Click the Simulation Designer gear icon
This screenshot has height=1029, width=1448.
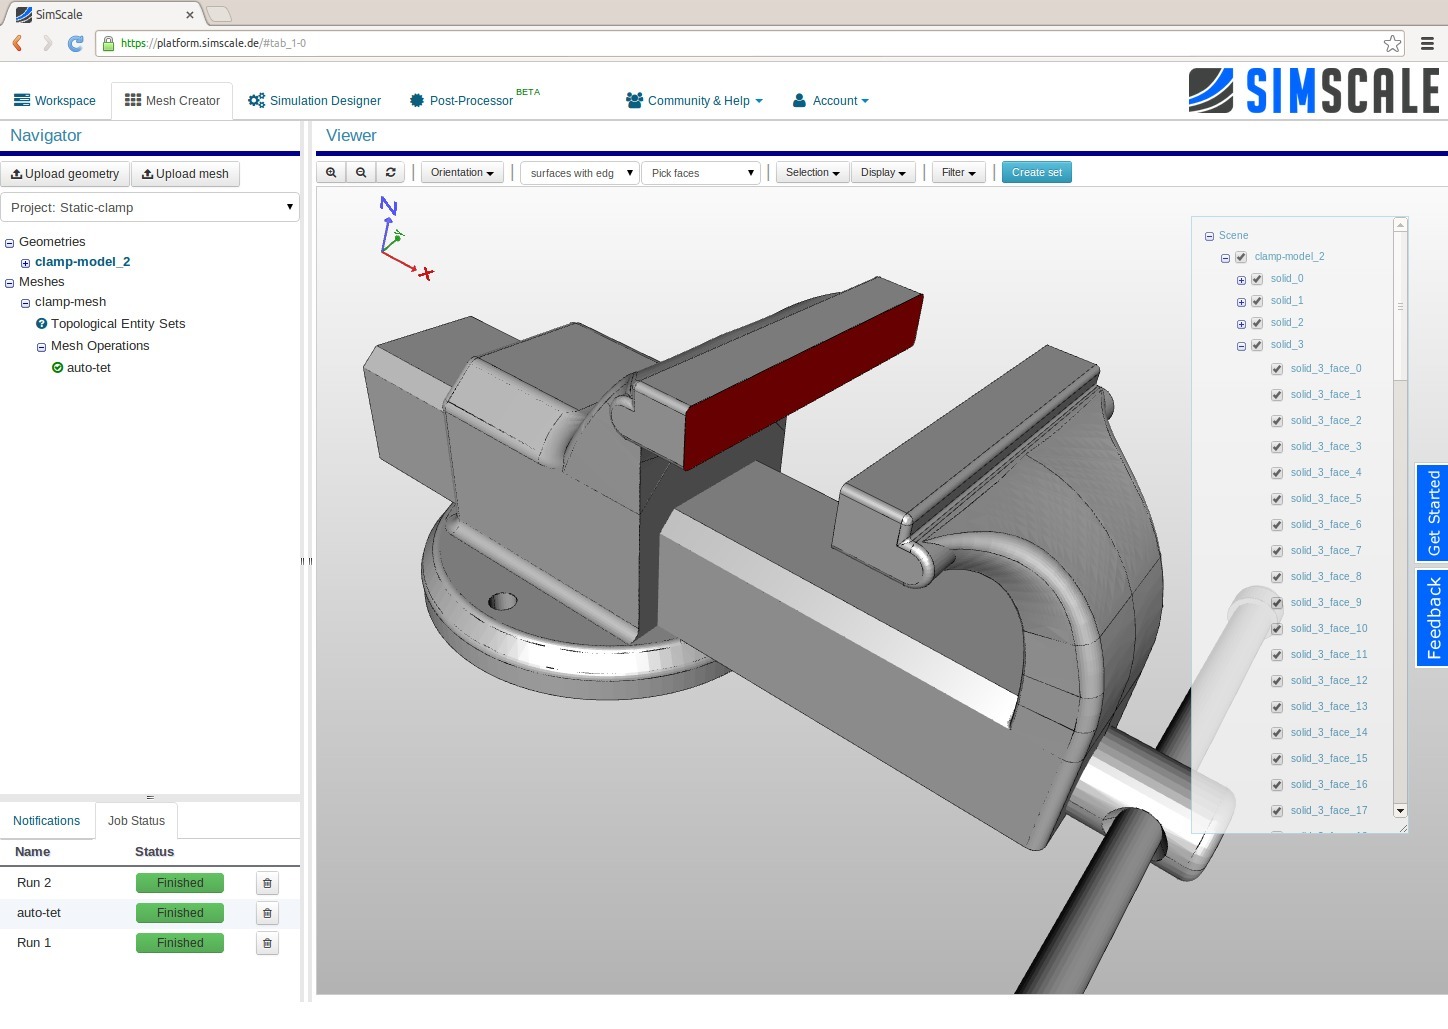255,100
